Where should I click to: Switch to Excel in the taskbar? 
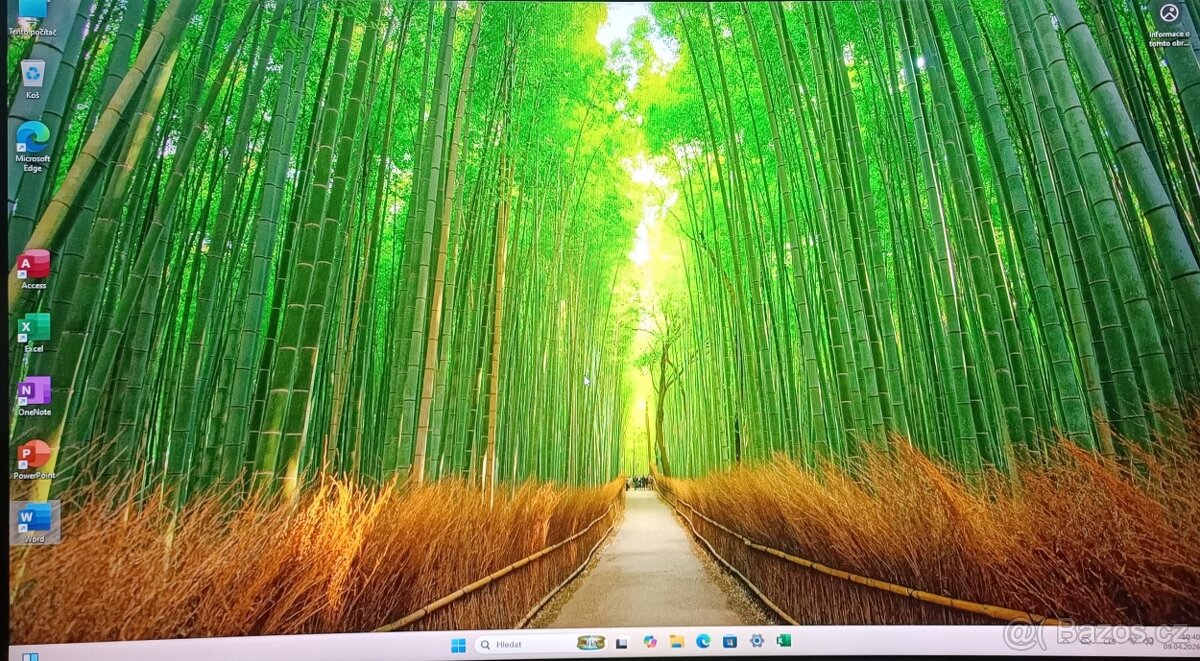click(783, 640)
